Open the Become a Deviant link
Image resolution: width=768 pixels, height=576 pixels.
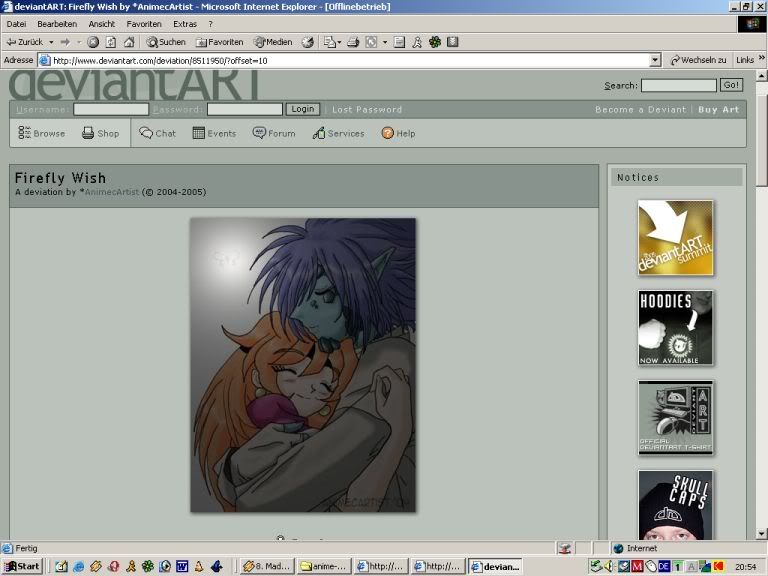640,110
